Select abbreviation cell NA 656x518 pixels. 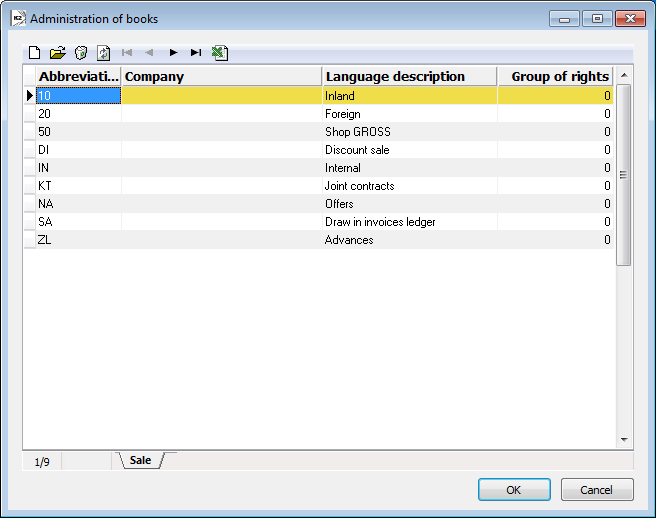pos(79,204)
